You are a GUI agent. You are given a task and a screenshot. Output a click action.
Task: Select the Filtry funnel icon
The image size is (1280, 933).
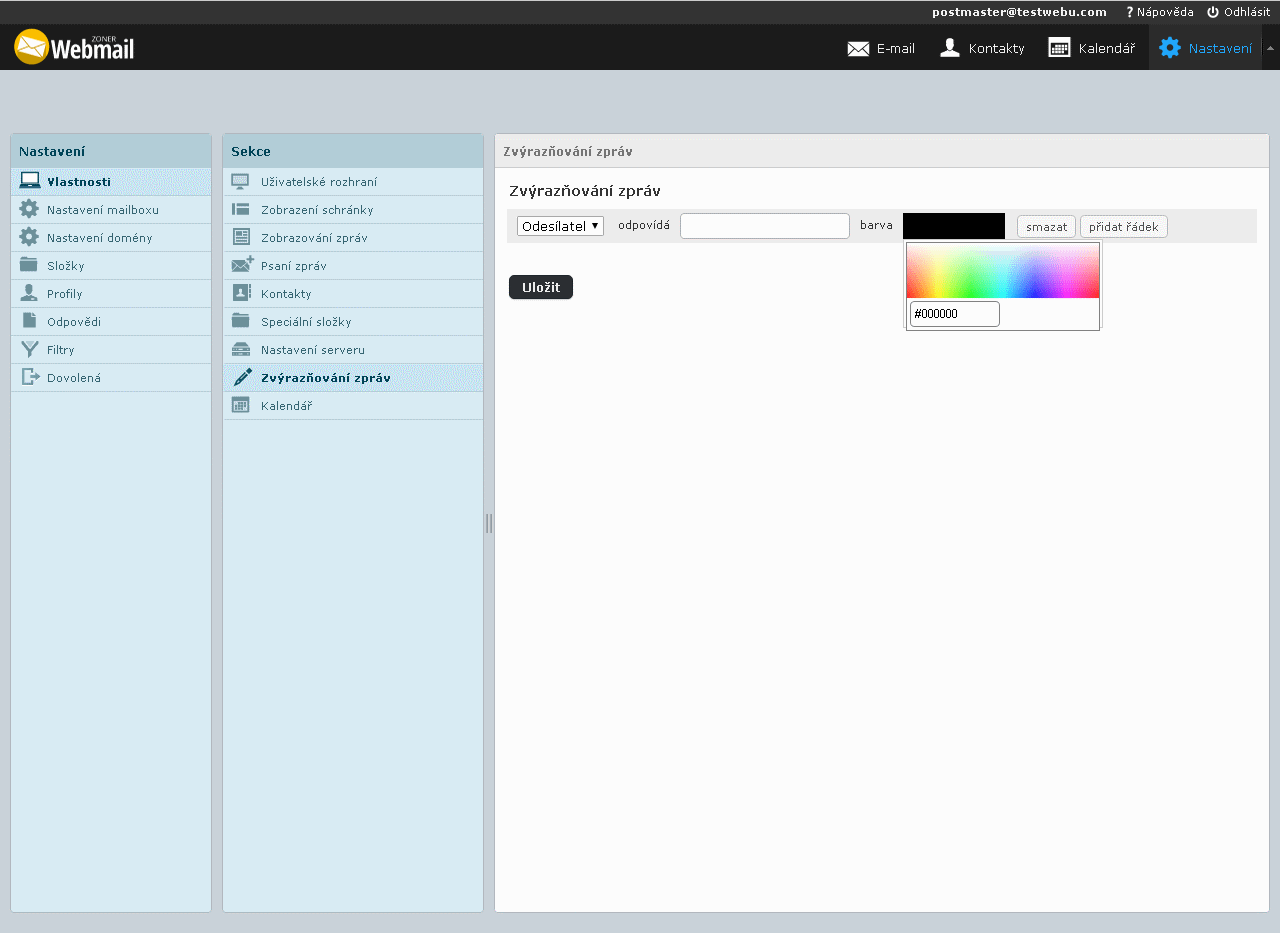click(29, 350)
